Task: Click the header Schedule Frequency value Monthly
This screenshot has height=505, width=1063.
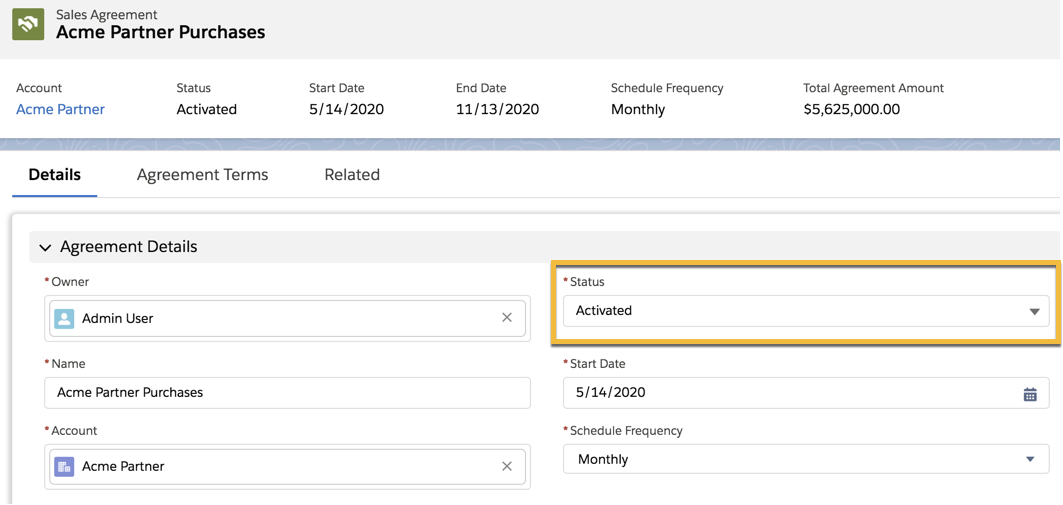Action: [638, 109]
